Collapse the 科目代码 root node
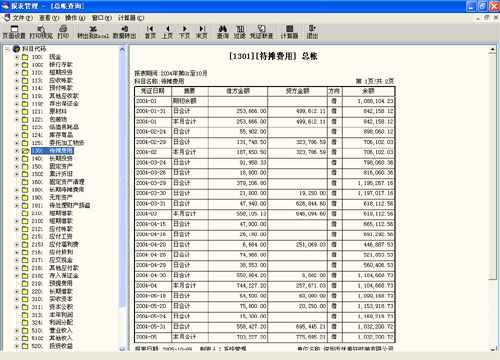This screenshot has height=360, width=500. 7,49
